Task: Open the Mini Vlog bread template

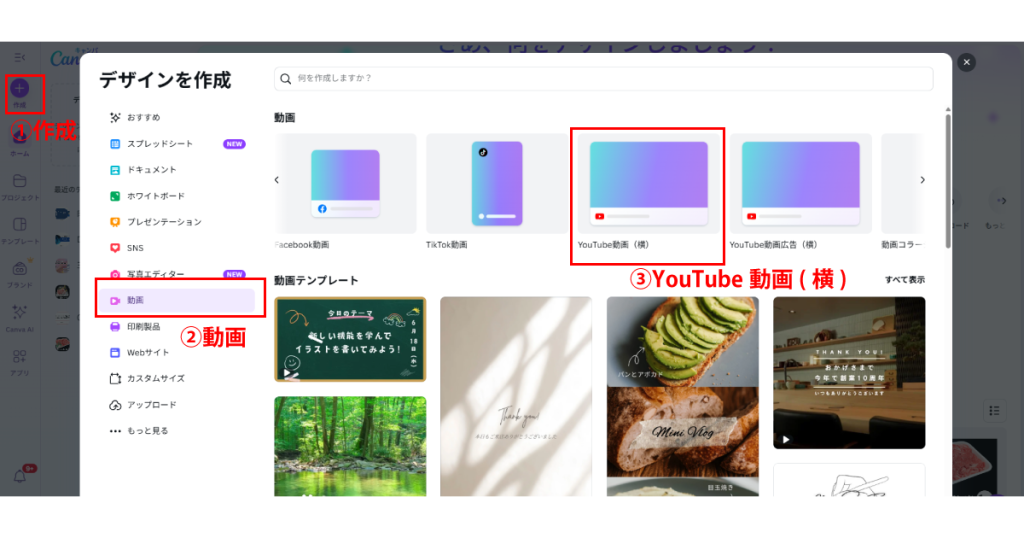Action: click(x=682, y=432)
